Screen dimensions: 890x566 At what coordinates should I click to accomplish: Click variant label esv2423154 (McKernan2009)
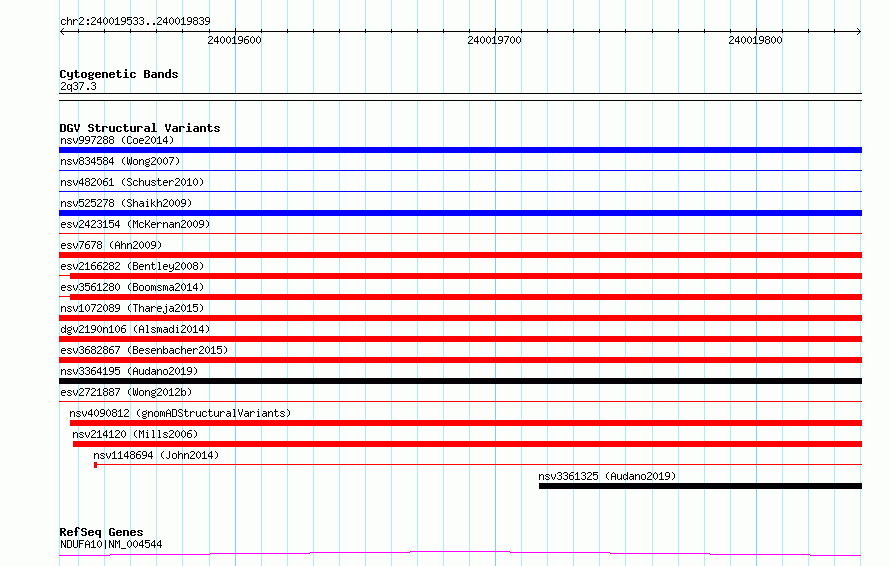(135, 224)
